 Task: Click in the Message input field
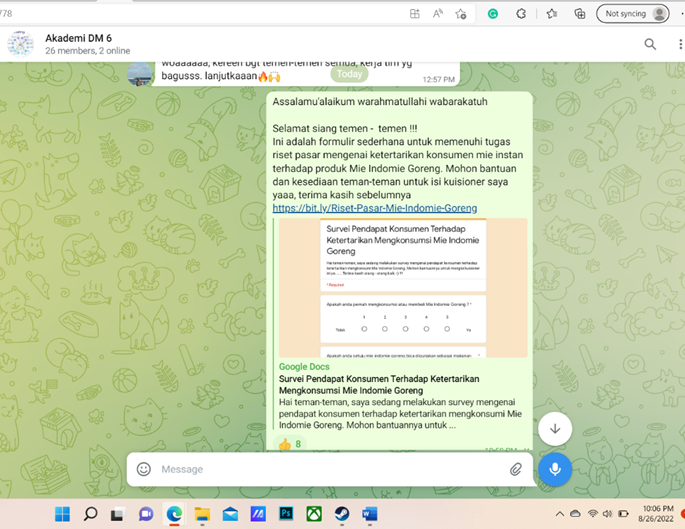tap(330, 470)
